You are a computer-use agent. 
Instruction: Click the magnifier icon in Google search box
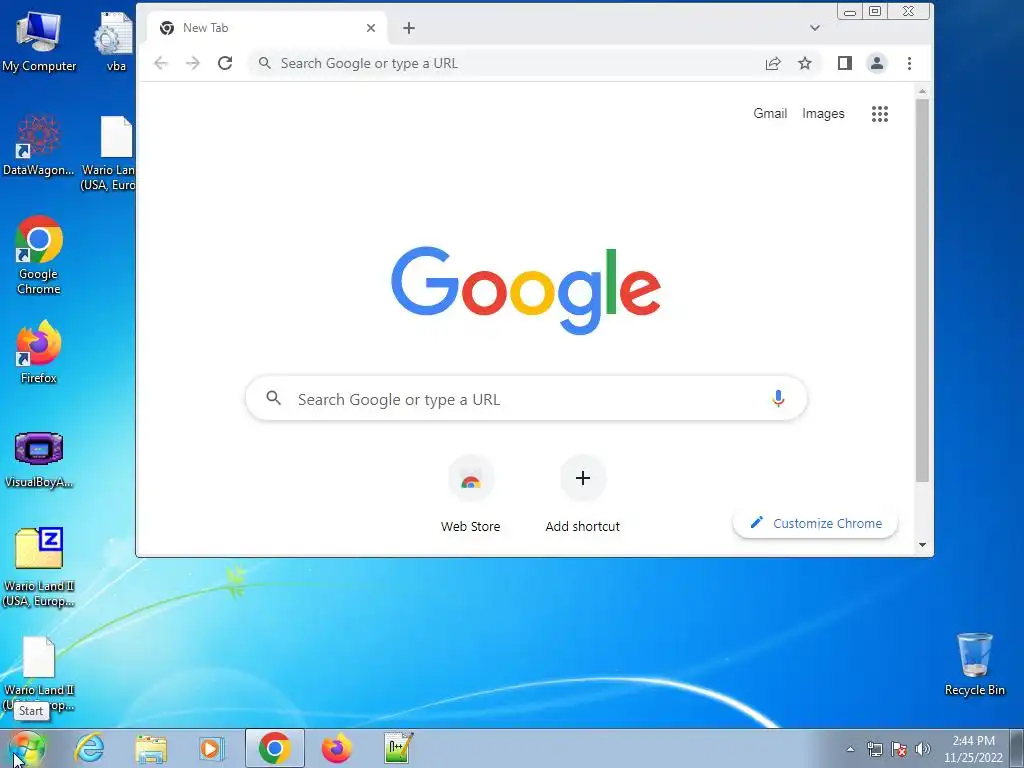(x=274, y=398)
